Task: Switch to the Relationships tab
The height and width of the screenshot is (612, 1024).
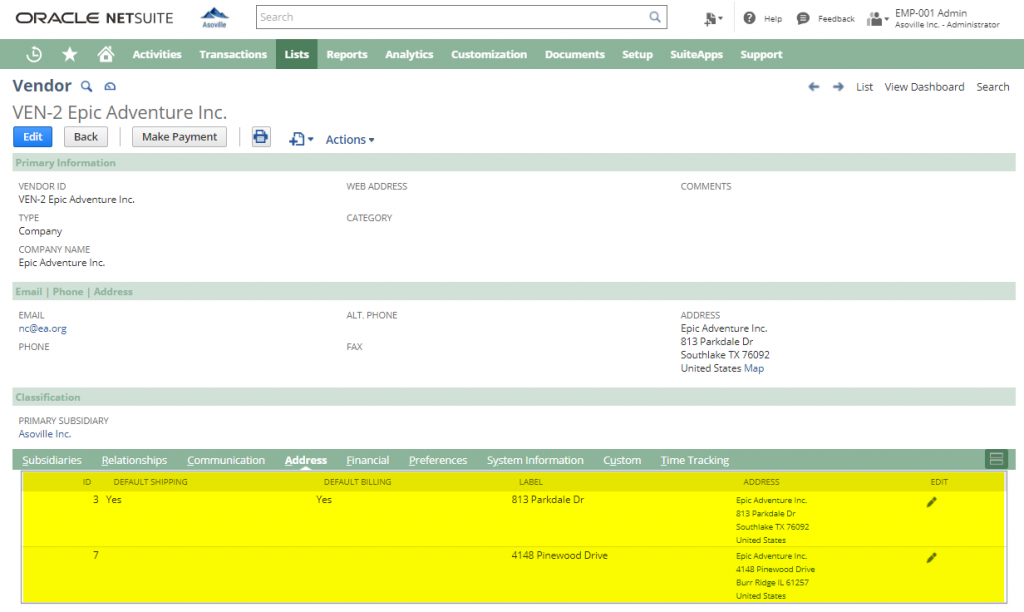Action: 134,460
